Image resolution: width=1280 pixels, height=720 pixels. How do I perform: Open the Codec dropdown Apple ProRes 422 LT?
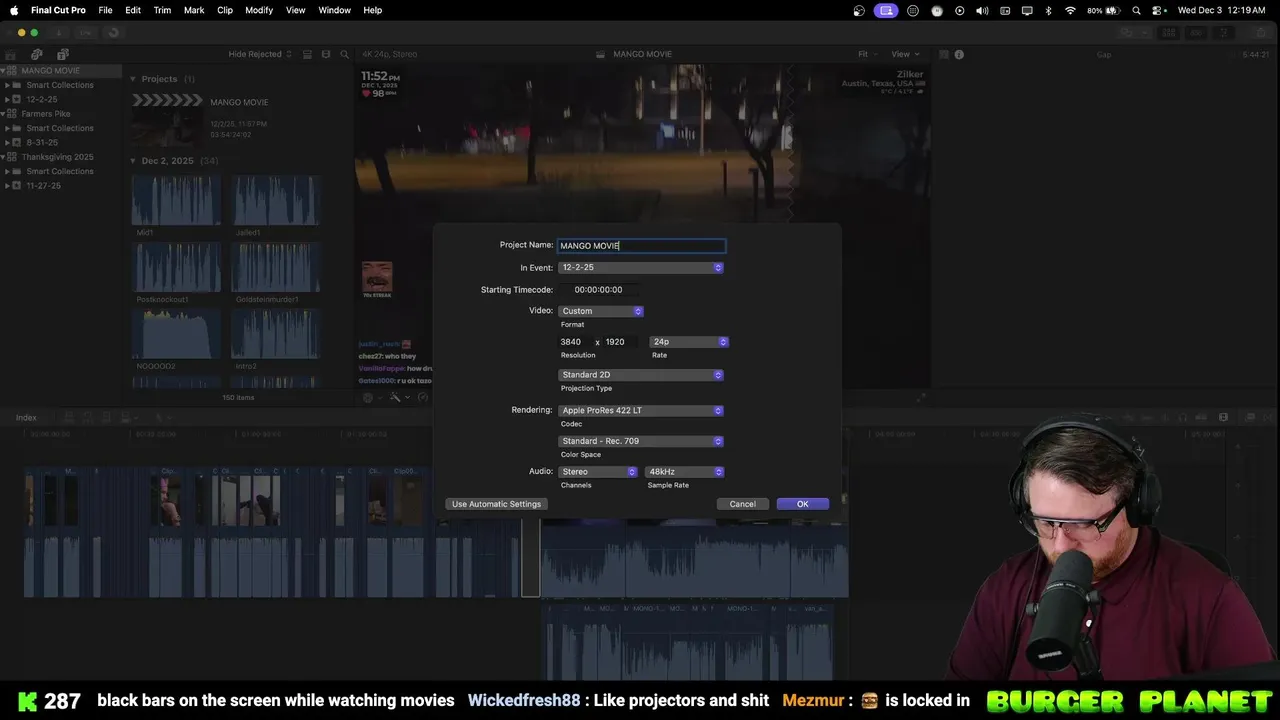(x=641, y=411)
